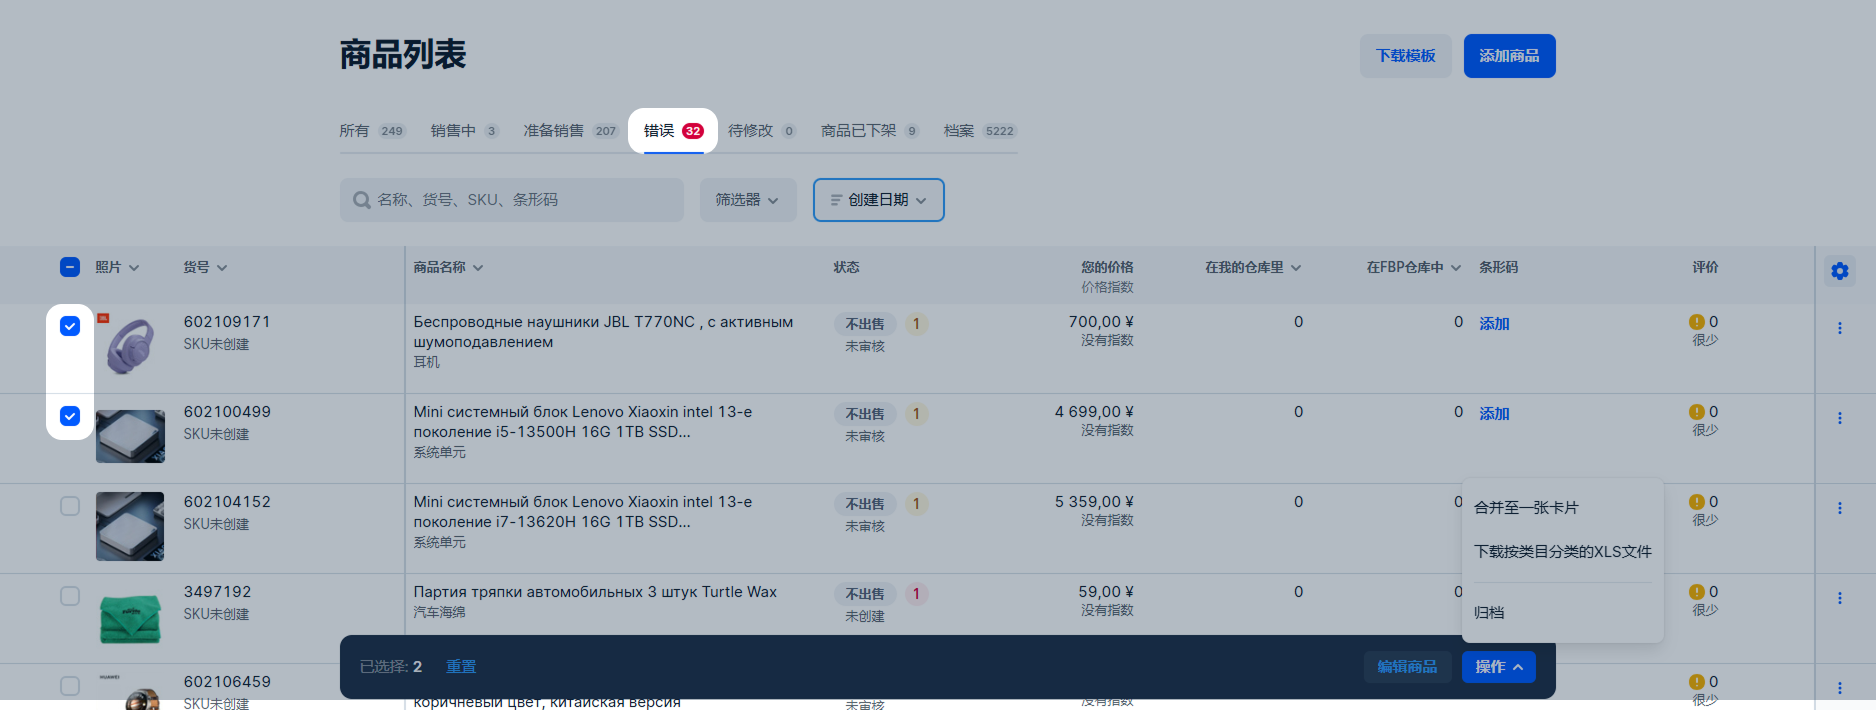Viewport: 1876px width, 710px height.
Task: Switch to 商品已下架 tab
Action: 870,131
